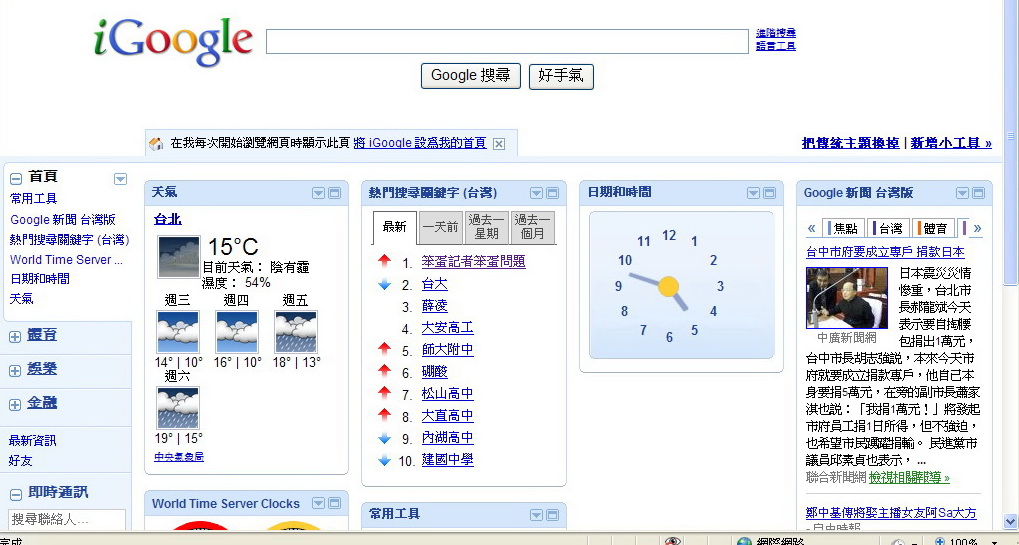Open 最新資訊 in the sidebar
1019x545 pixels.
[x=32, y=440]
